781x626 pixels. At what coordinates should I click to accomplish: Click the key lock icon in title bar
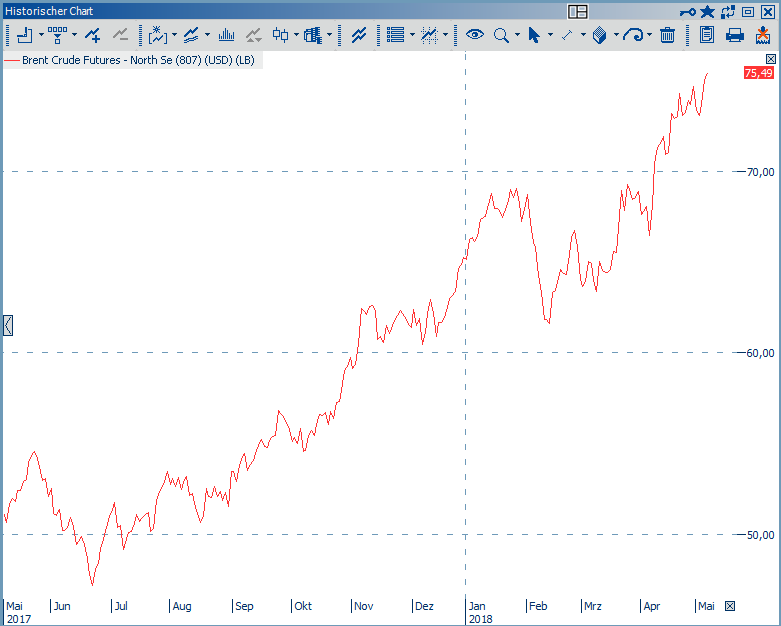[x=688, y=12]
